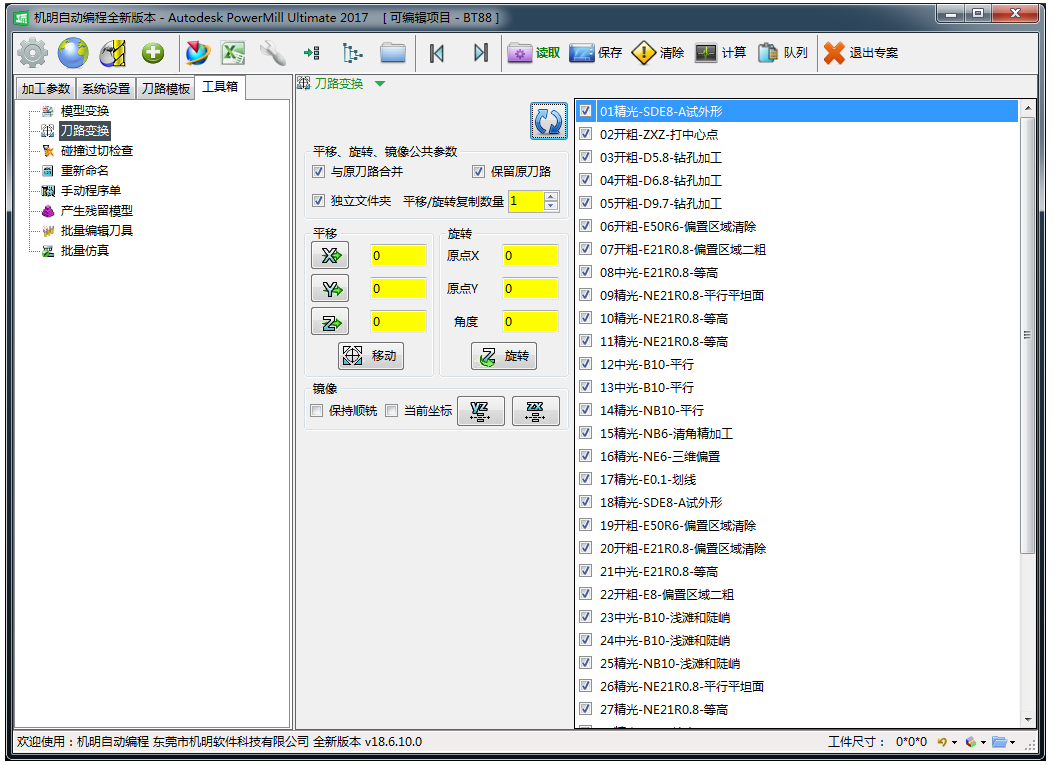Go to last item with skip-forward icon
The image size is (1055, 765).
coord(480,52)
